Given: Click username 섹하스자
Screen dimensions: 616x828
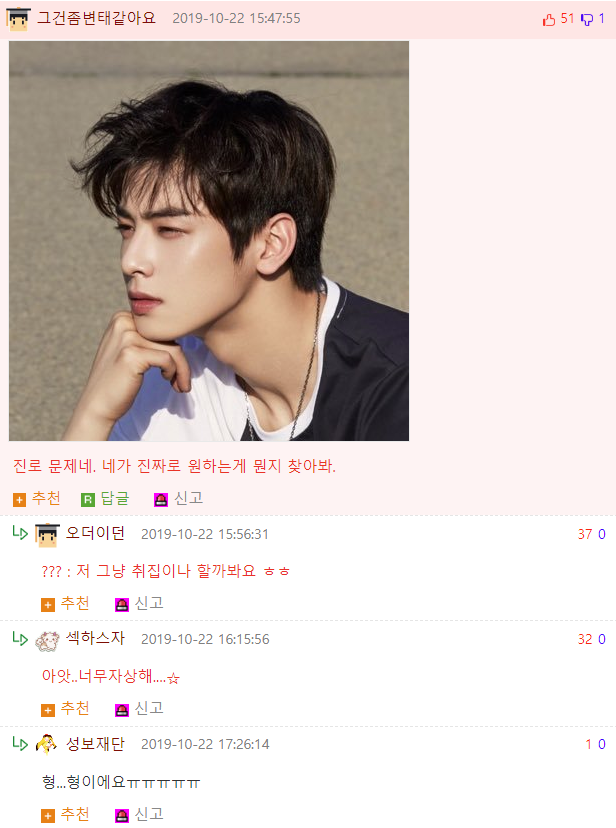Looking at the screenshot, I should tap(95, 638).
